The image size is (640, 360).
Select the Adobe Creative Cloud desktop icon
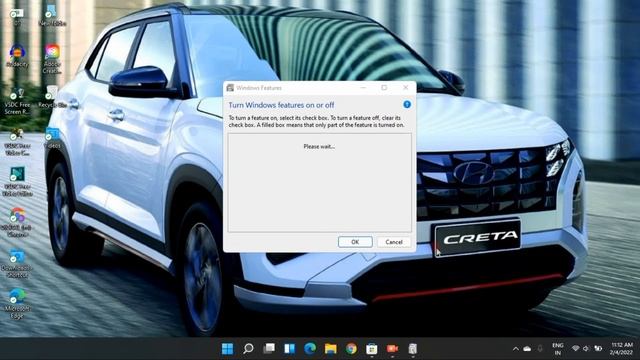click(52, 59)
